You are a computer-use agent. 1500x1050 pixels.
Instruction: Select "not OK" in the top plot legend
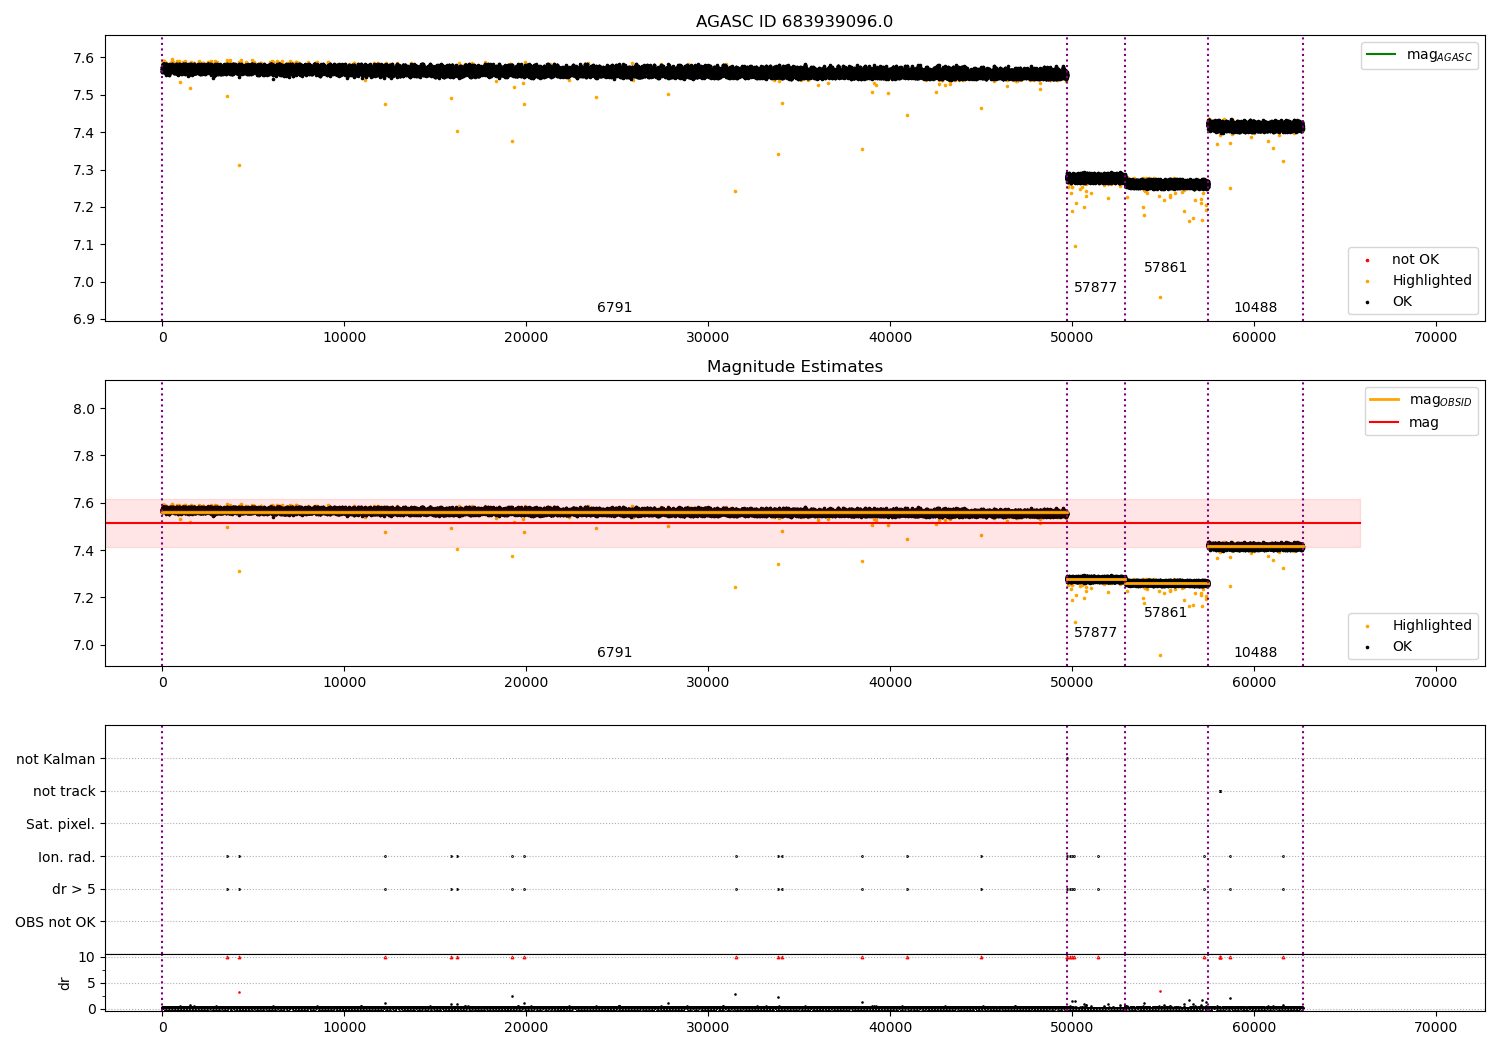1415,260
